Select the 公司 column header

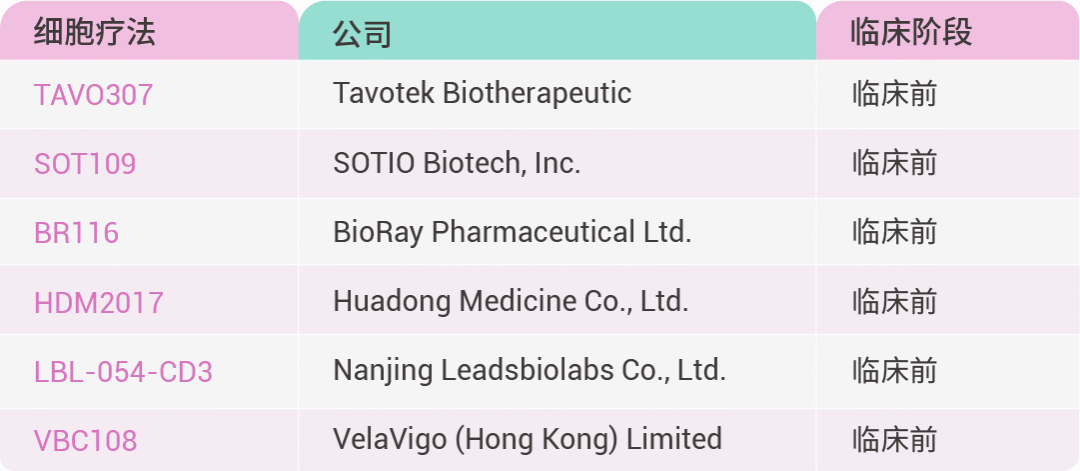pyautogui.click(x=361, y=34)
